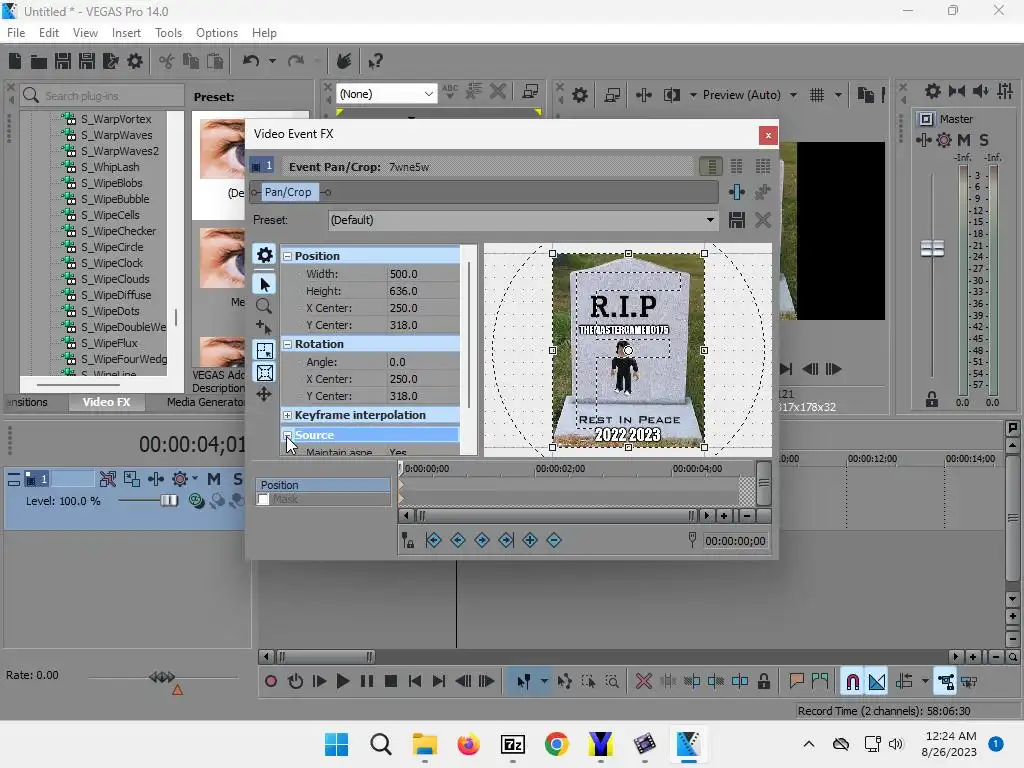Click the playback Rate slider
Image resolution: width=1024 pixels, height=768 pixels.
(x=162, y=677)
